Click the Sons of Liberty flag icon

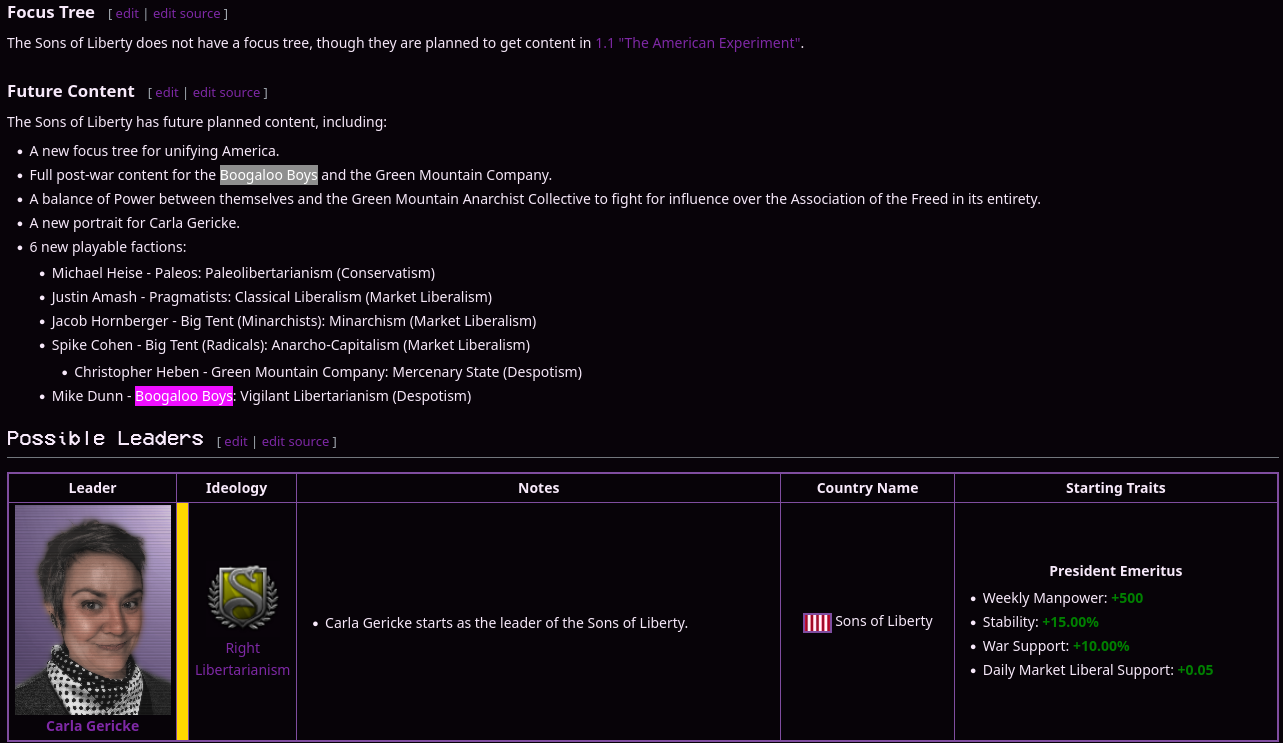click(817, 623)
